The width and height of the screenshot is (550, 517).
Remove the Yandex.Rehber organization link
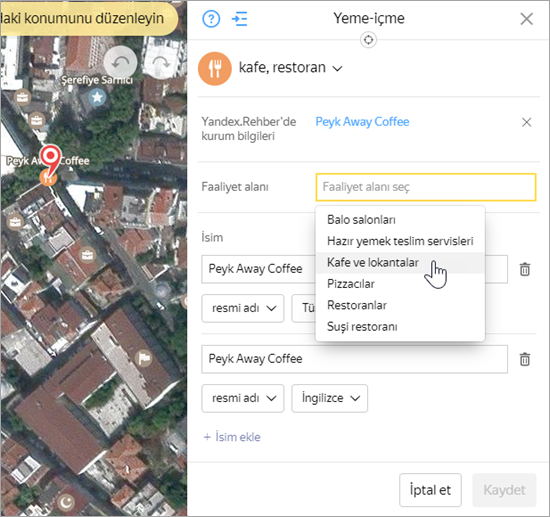pyautogui.click(x=526, y=122)
